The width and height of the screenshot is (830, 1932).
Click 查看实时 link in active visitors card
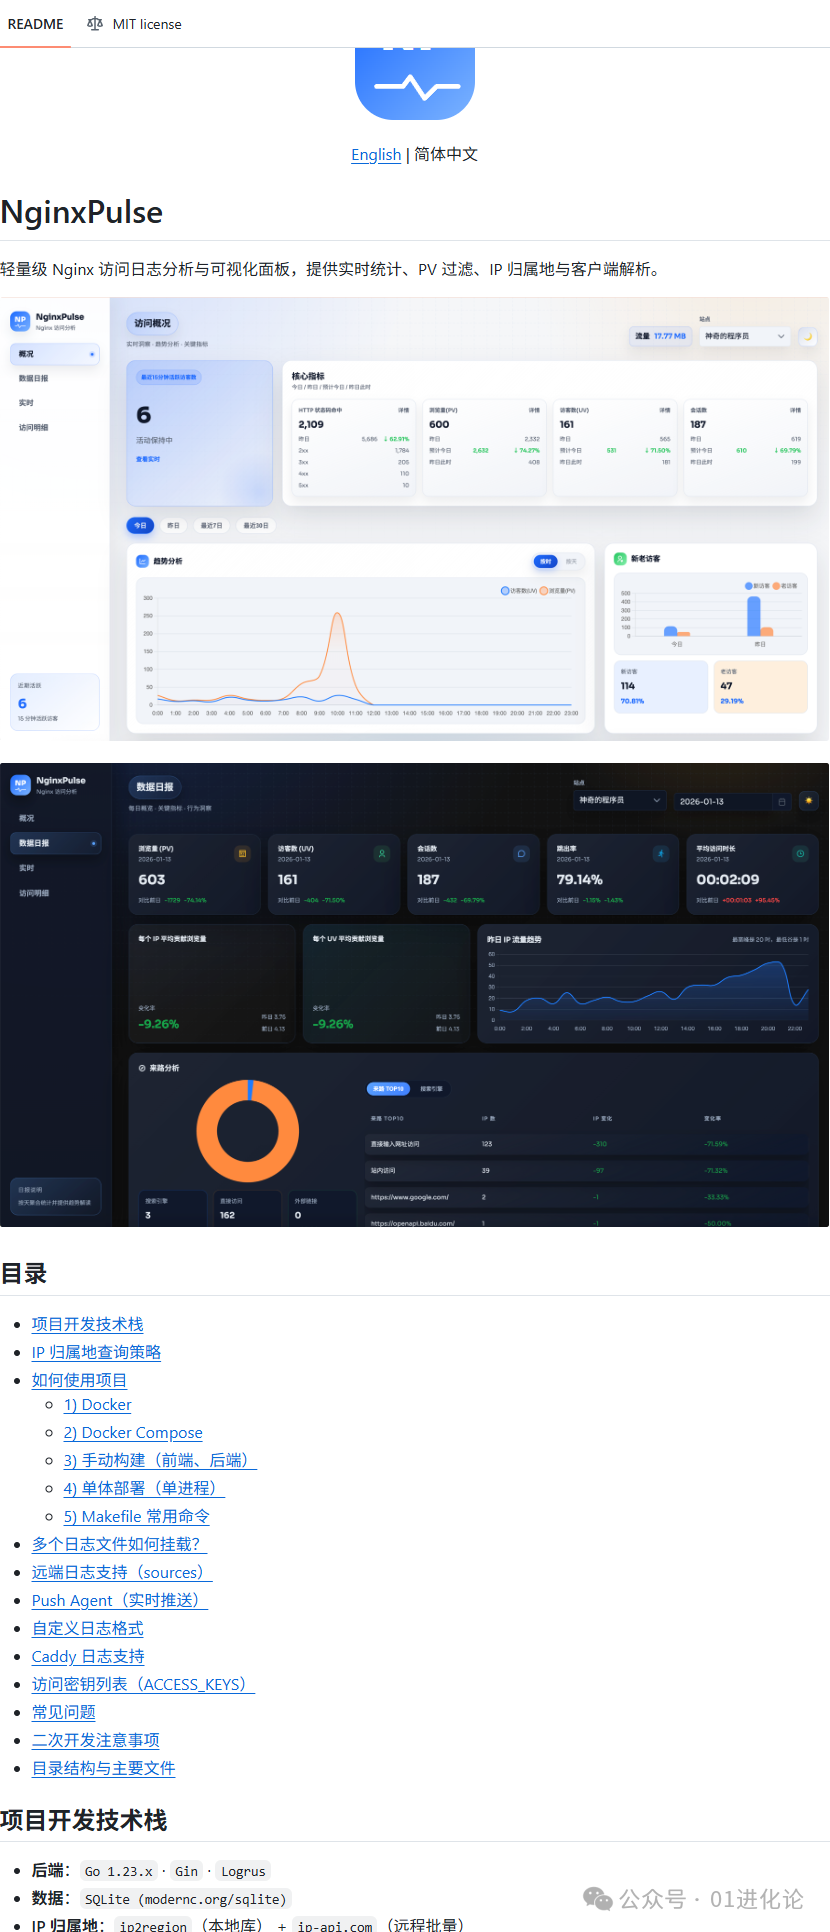tap(148, 459)
